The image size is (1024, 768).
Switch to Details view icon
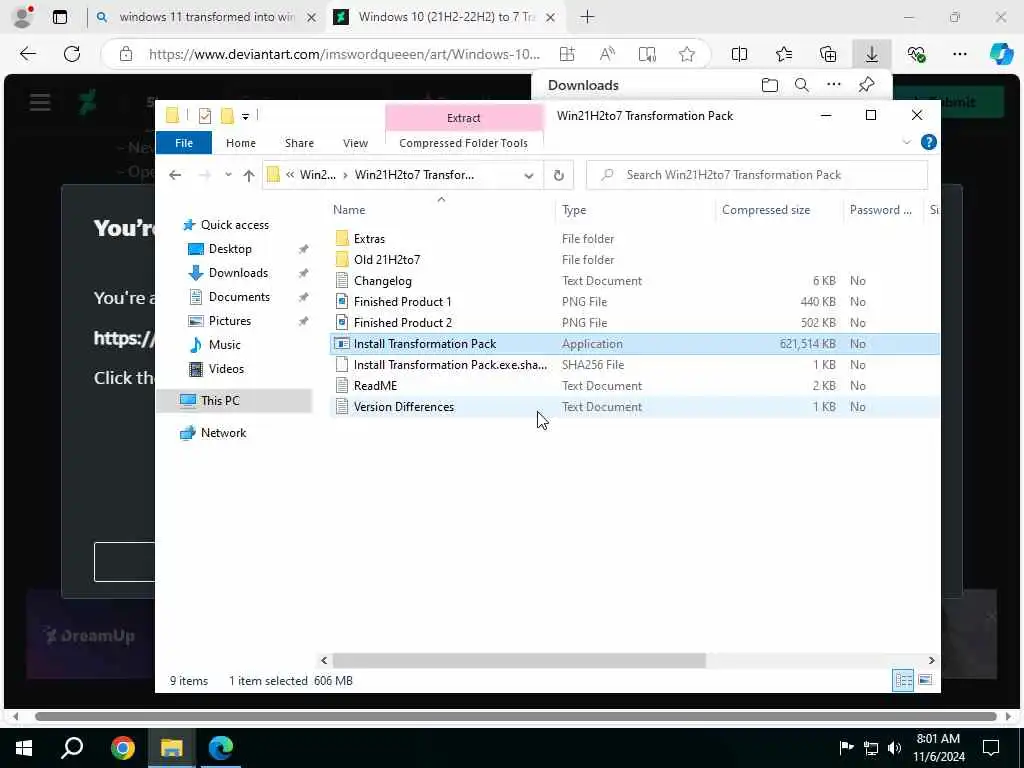point(903,680)
